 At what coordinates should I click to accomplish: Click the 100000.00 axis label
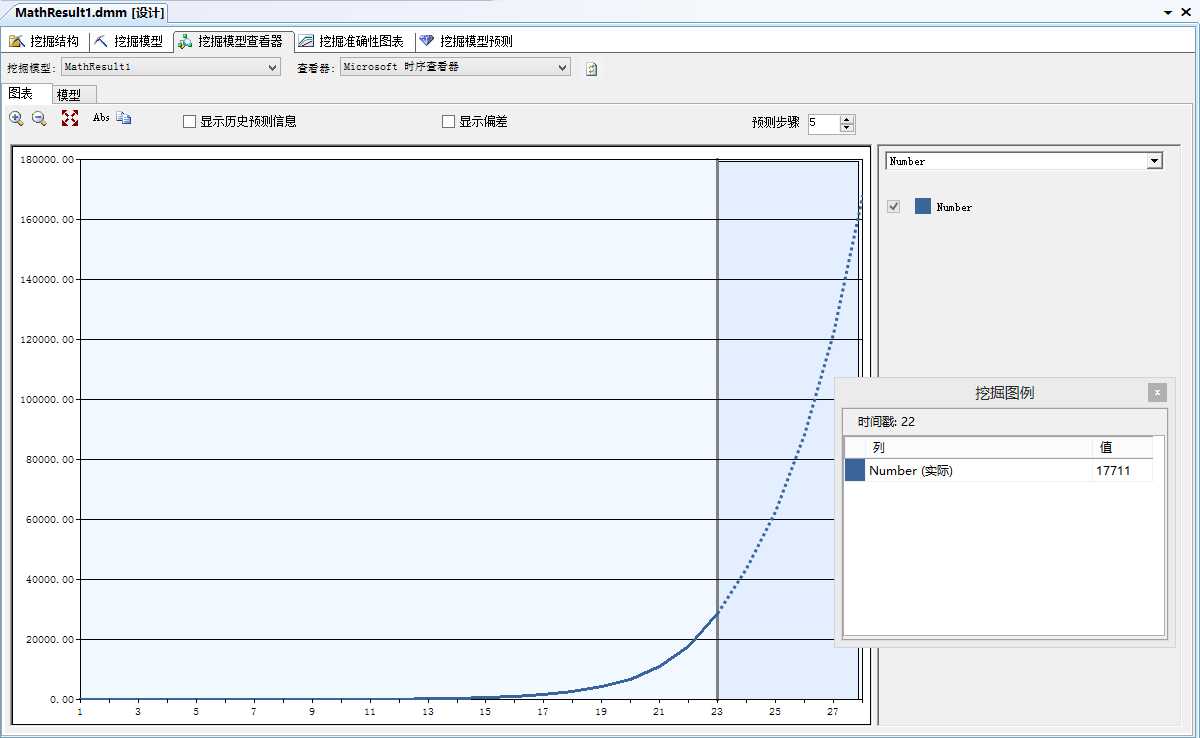(48, 400)
